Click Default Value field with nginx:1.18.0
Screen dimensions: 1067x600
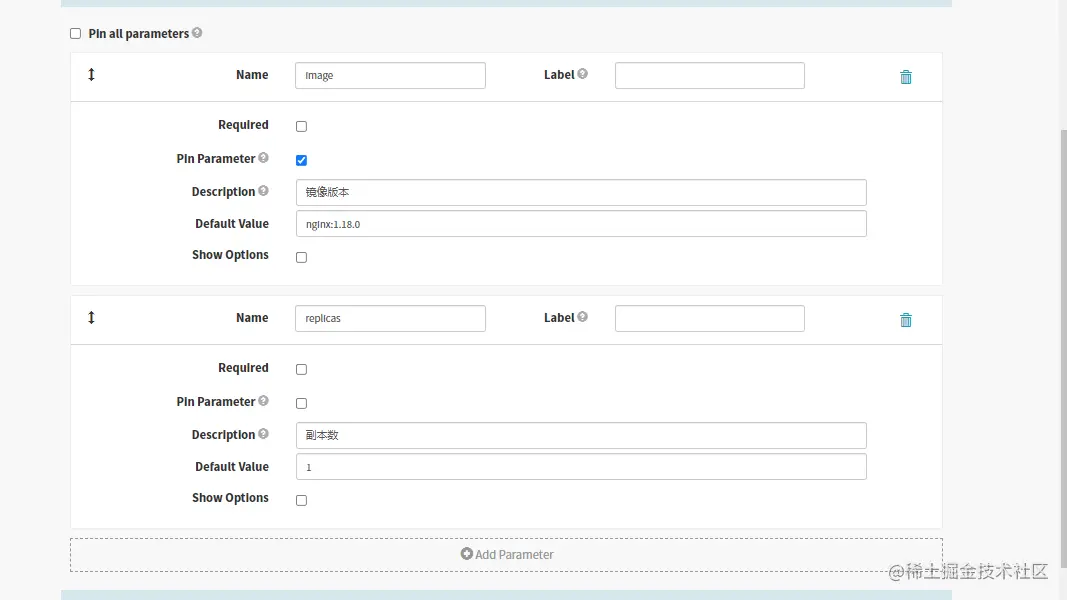[581, 224]
